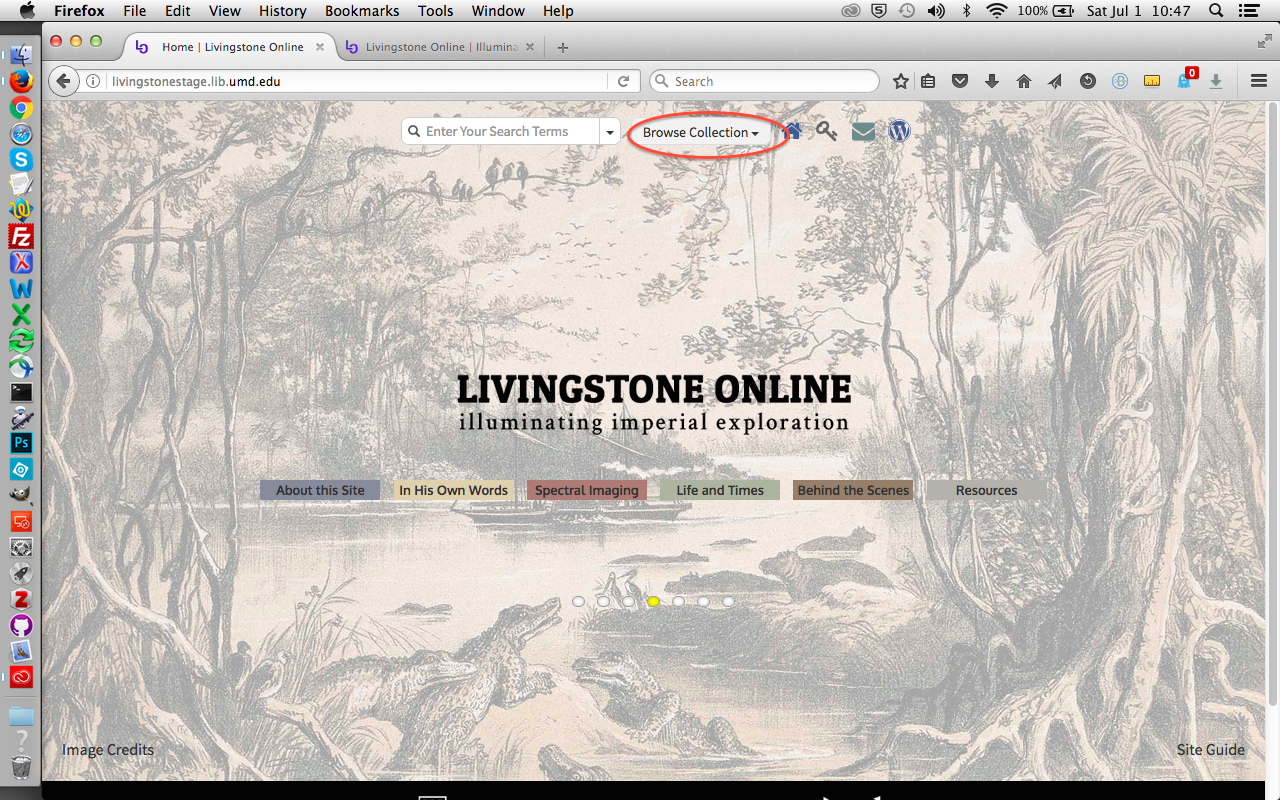Screen dimensions: 1280x800
Task: Open the Firefox app menu in menu bar
Action: [78, 11]
